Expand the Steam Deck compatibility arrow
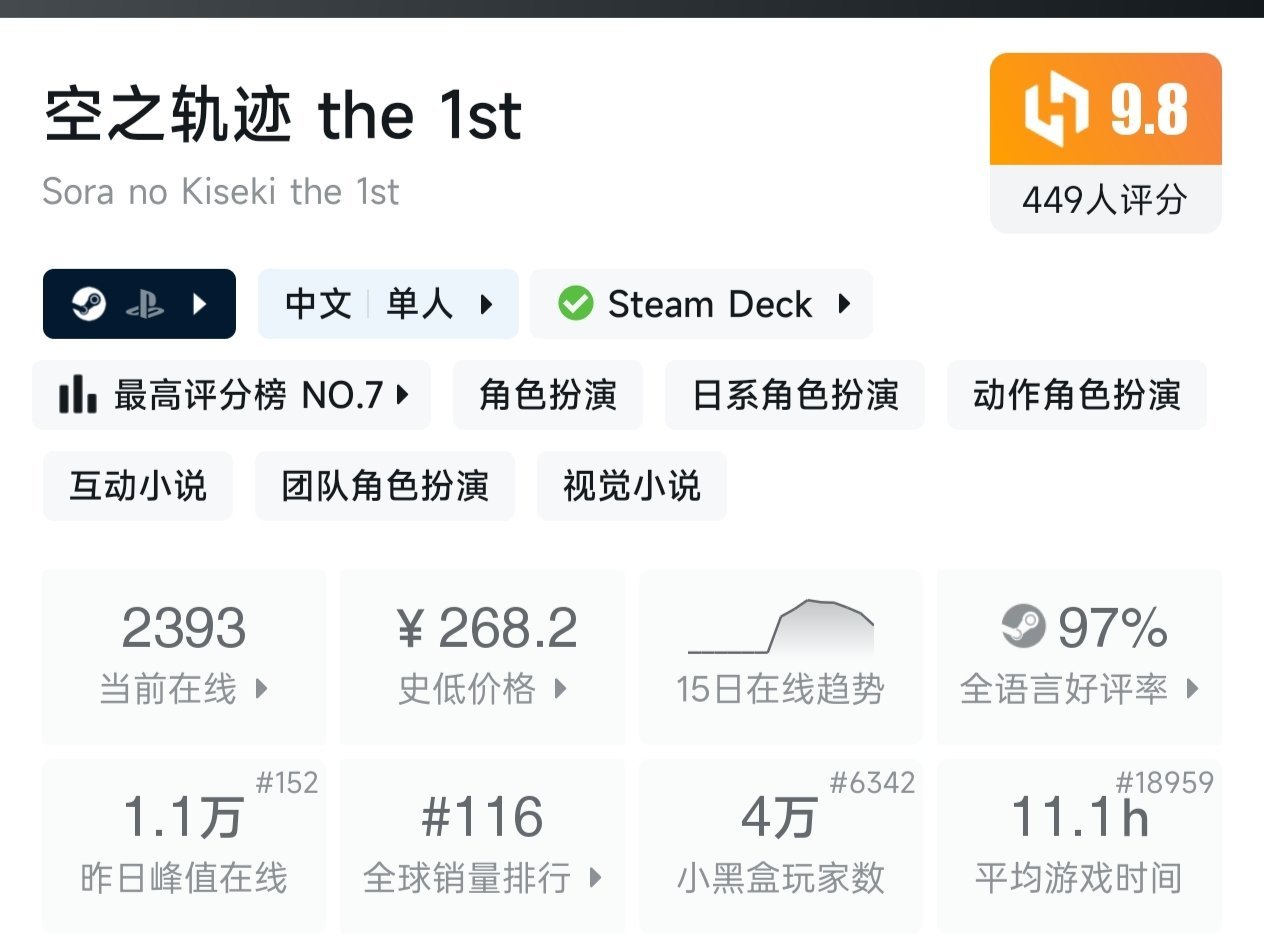The width and height of the screenshot is (1264, 941). [x=844, y=304]
